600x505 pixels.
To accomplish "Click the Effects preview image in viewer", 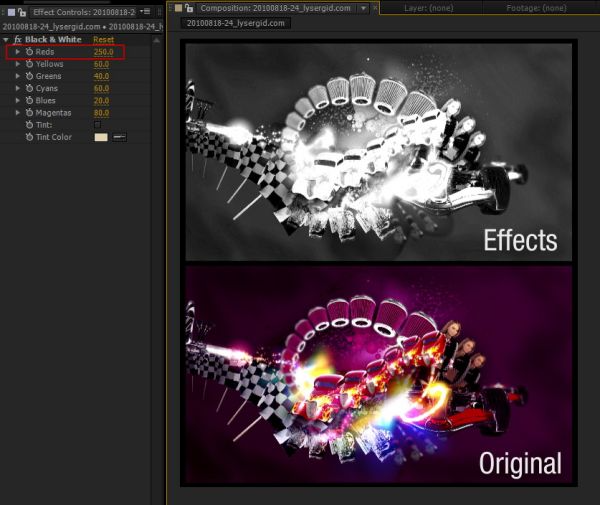I will pyautogui.click(x=379, y=152).
